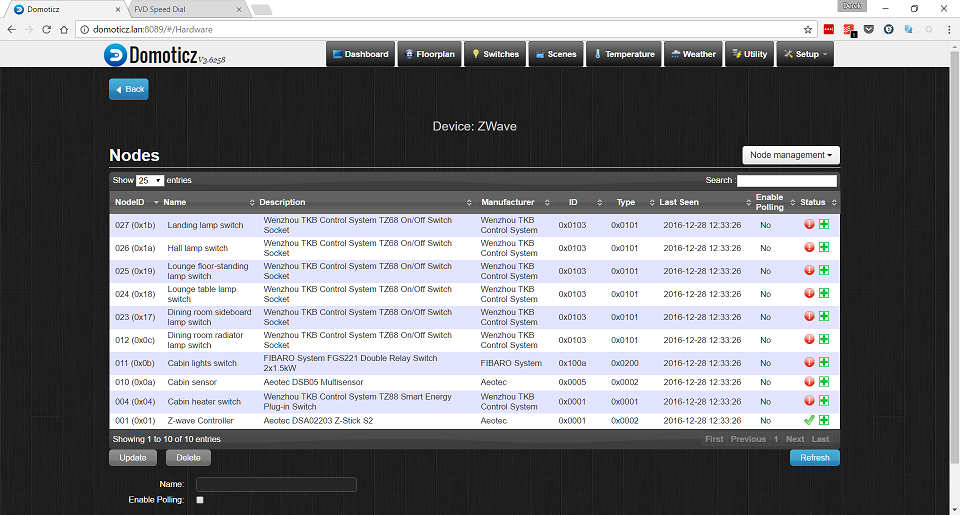Open the Show entries count dropdown
The image size is (960, 515).
150,181
